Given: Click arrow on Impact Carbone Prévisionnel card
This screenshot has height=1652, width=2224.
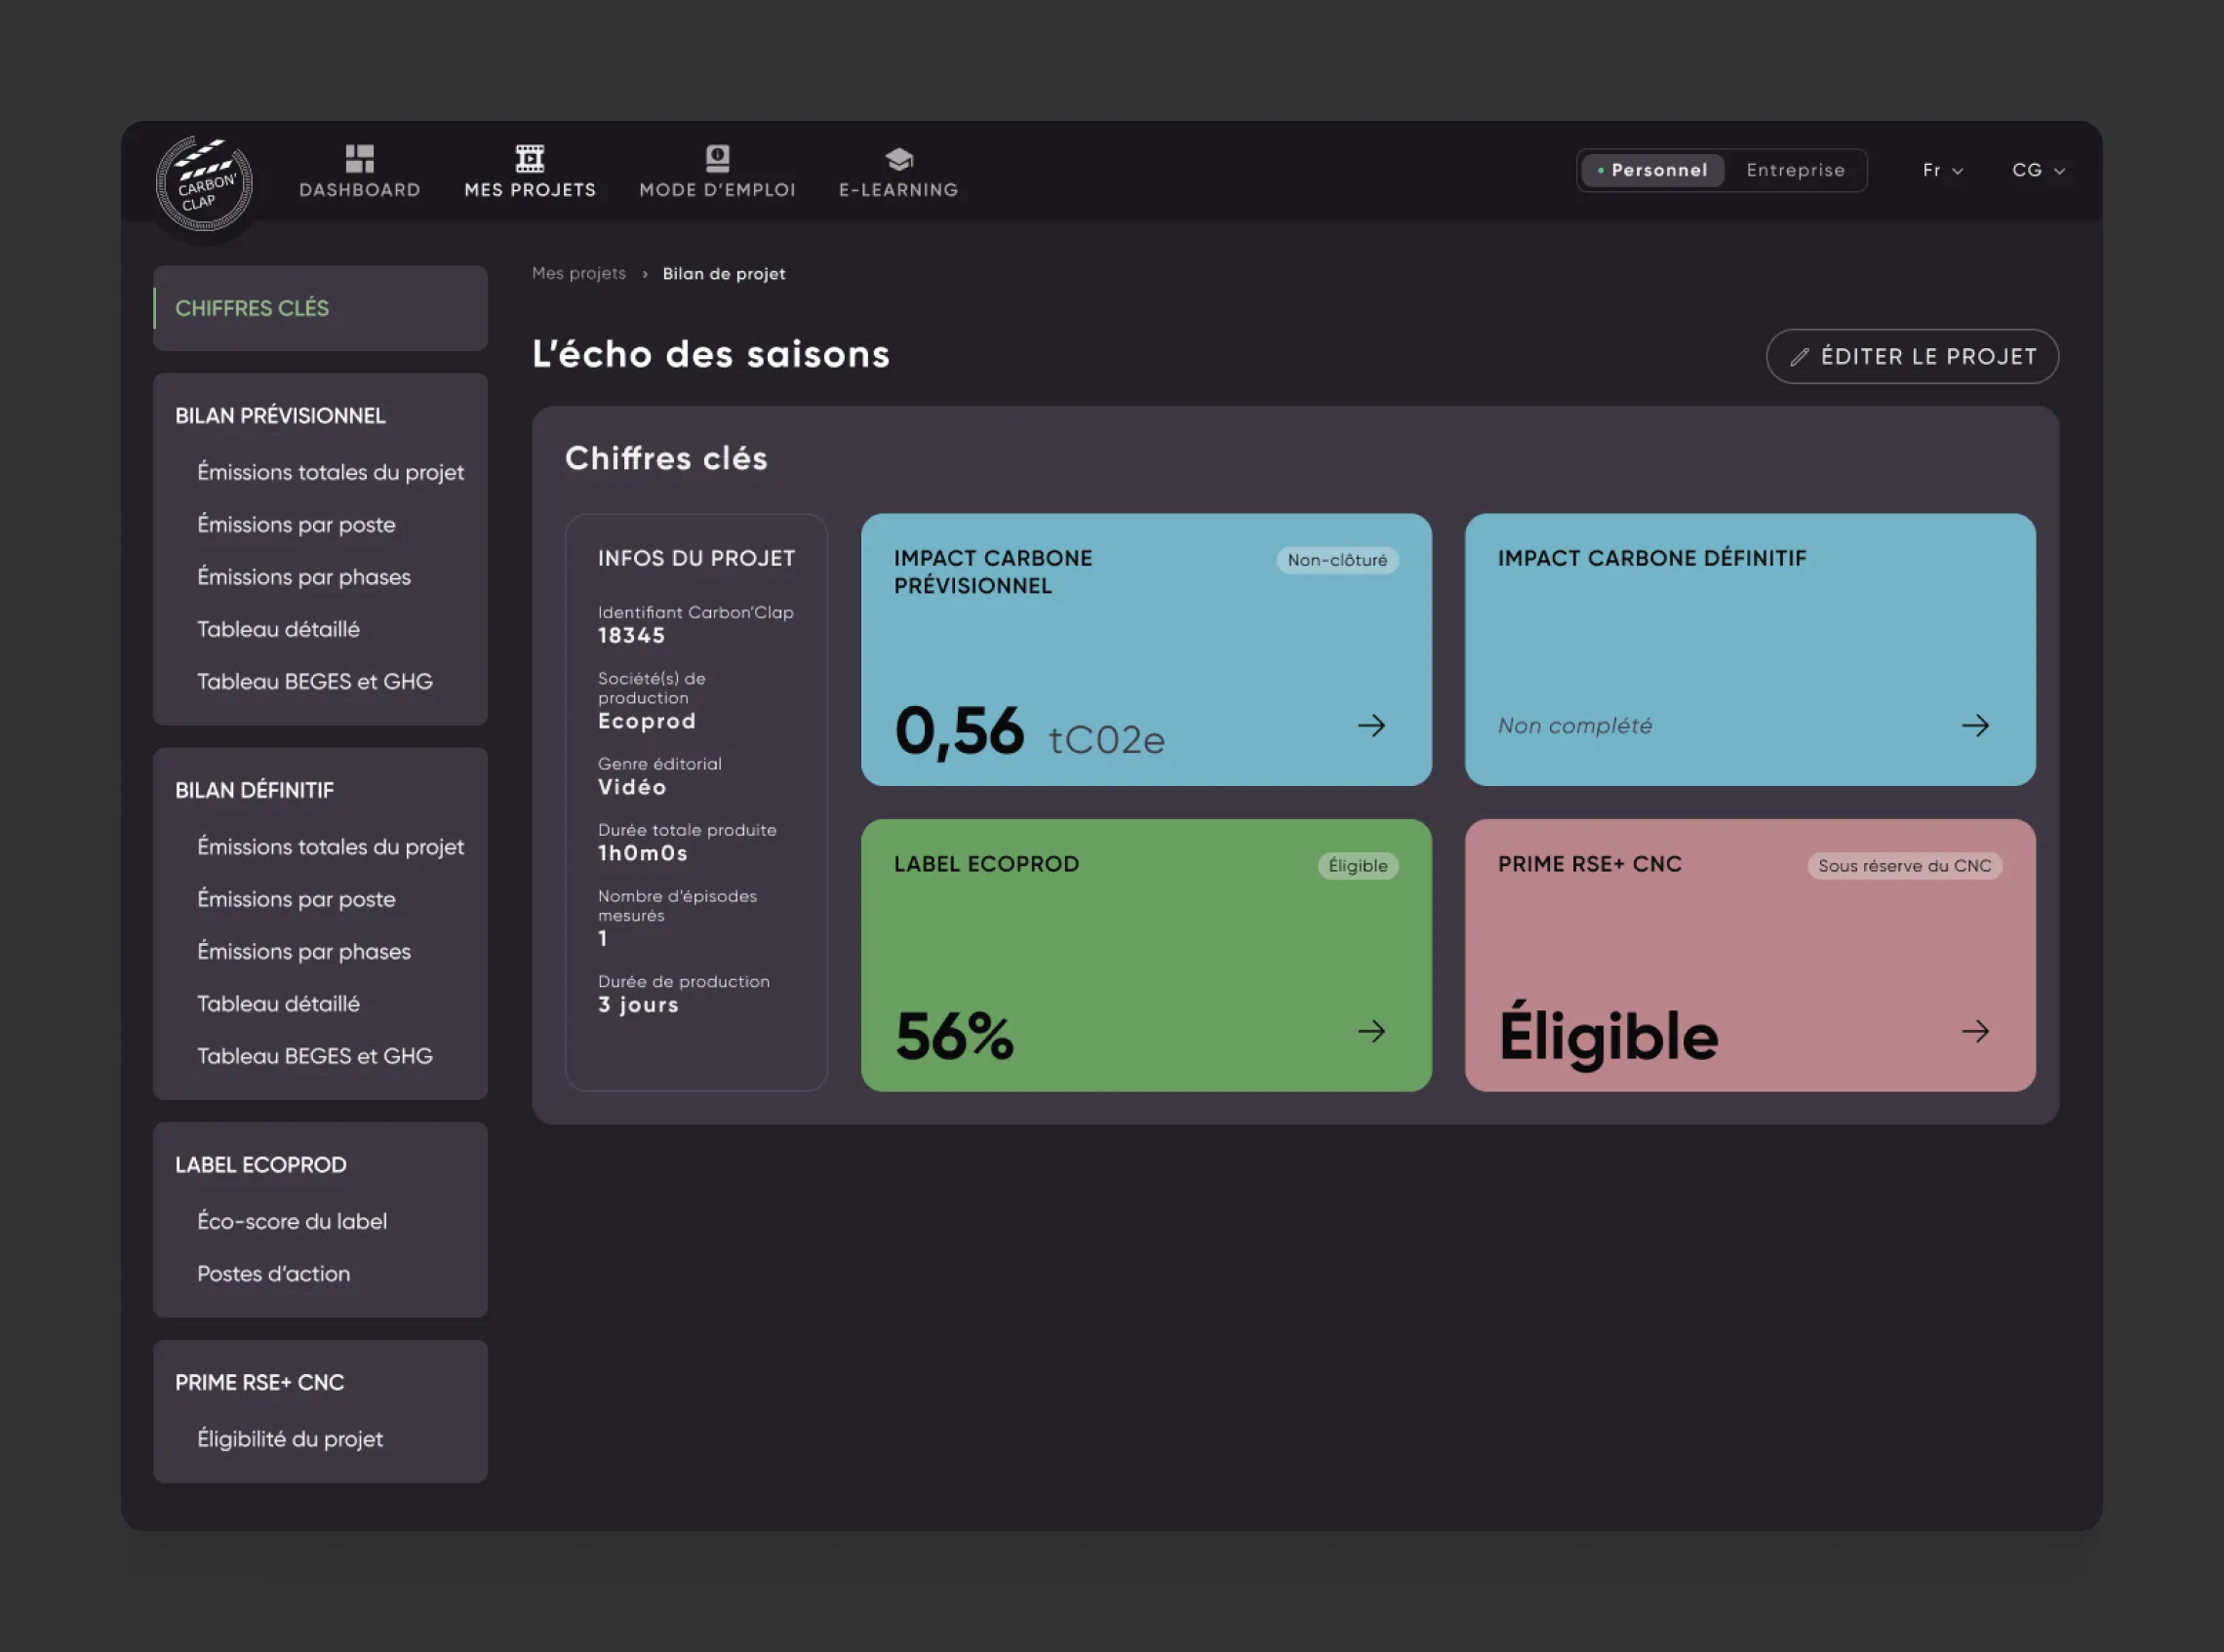Looking at the screenshot, I should coord(1372,725).
